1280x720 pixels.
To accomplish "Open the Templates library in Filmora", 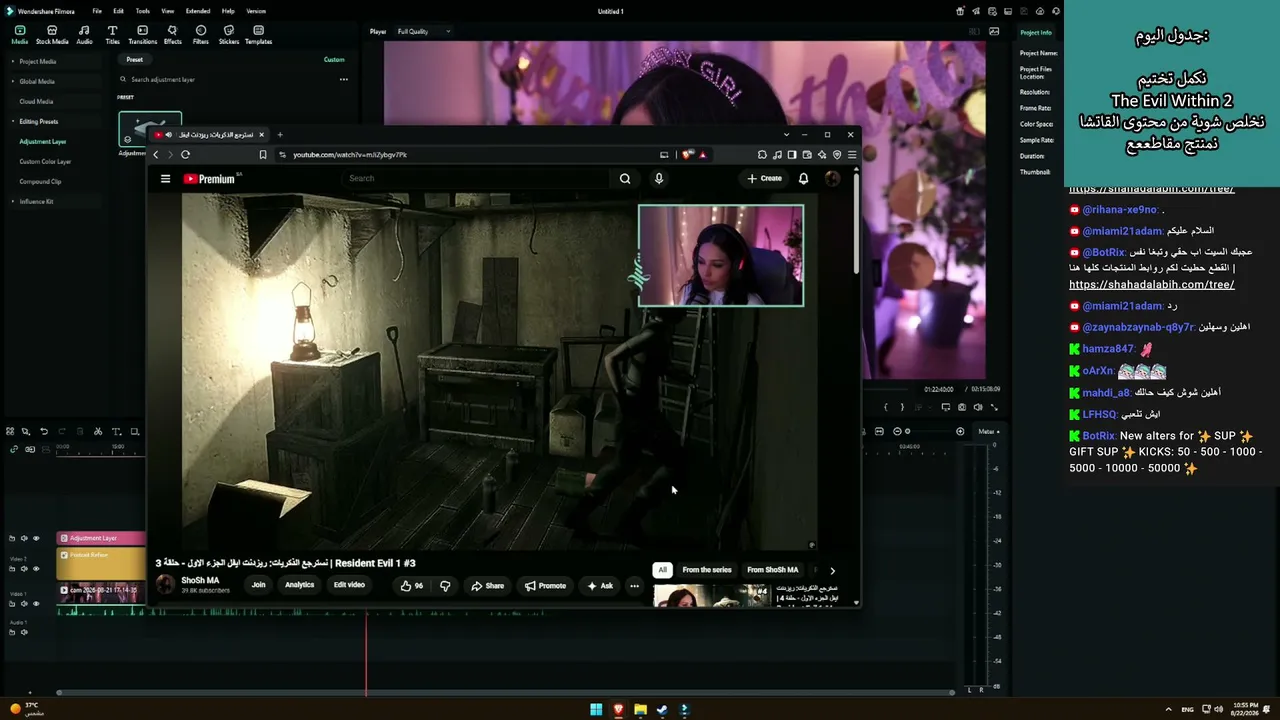I will click(x=258, y=35).
